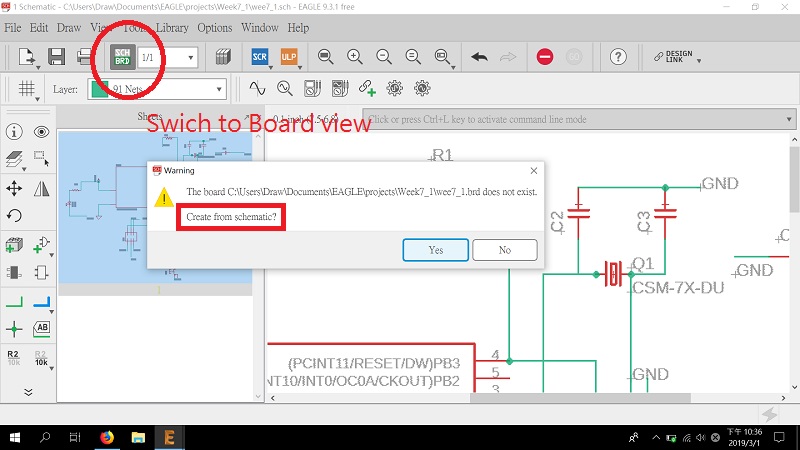Click the EAGLE taskbar icon

tap(169, 437)
